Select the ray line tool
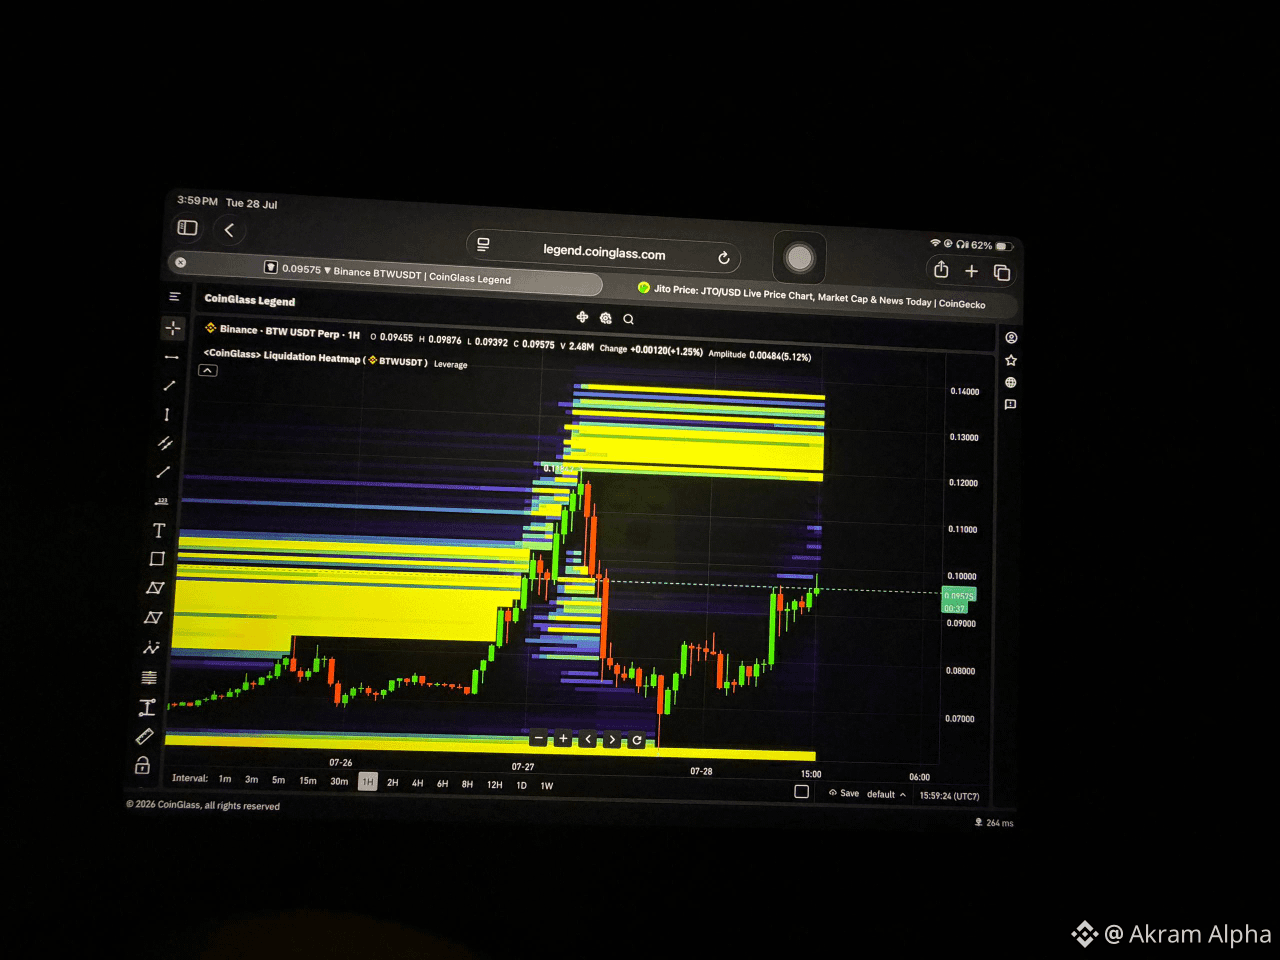This screenshot has height=960, width=1280. (x=163, y=472)
